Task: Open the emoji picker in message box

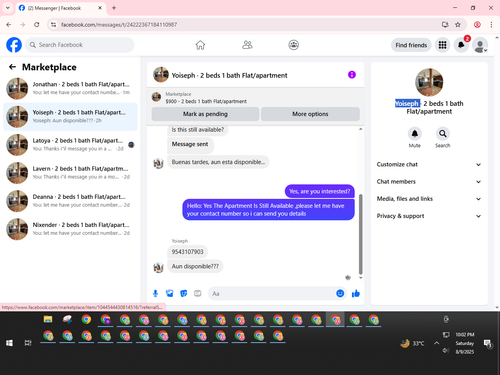Action: coord(340,293)
